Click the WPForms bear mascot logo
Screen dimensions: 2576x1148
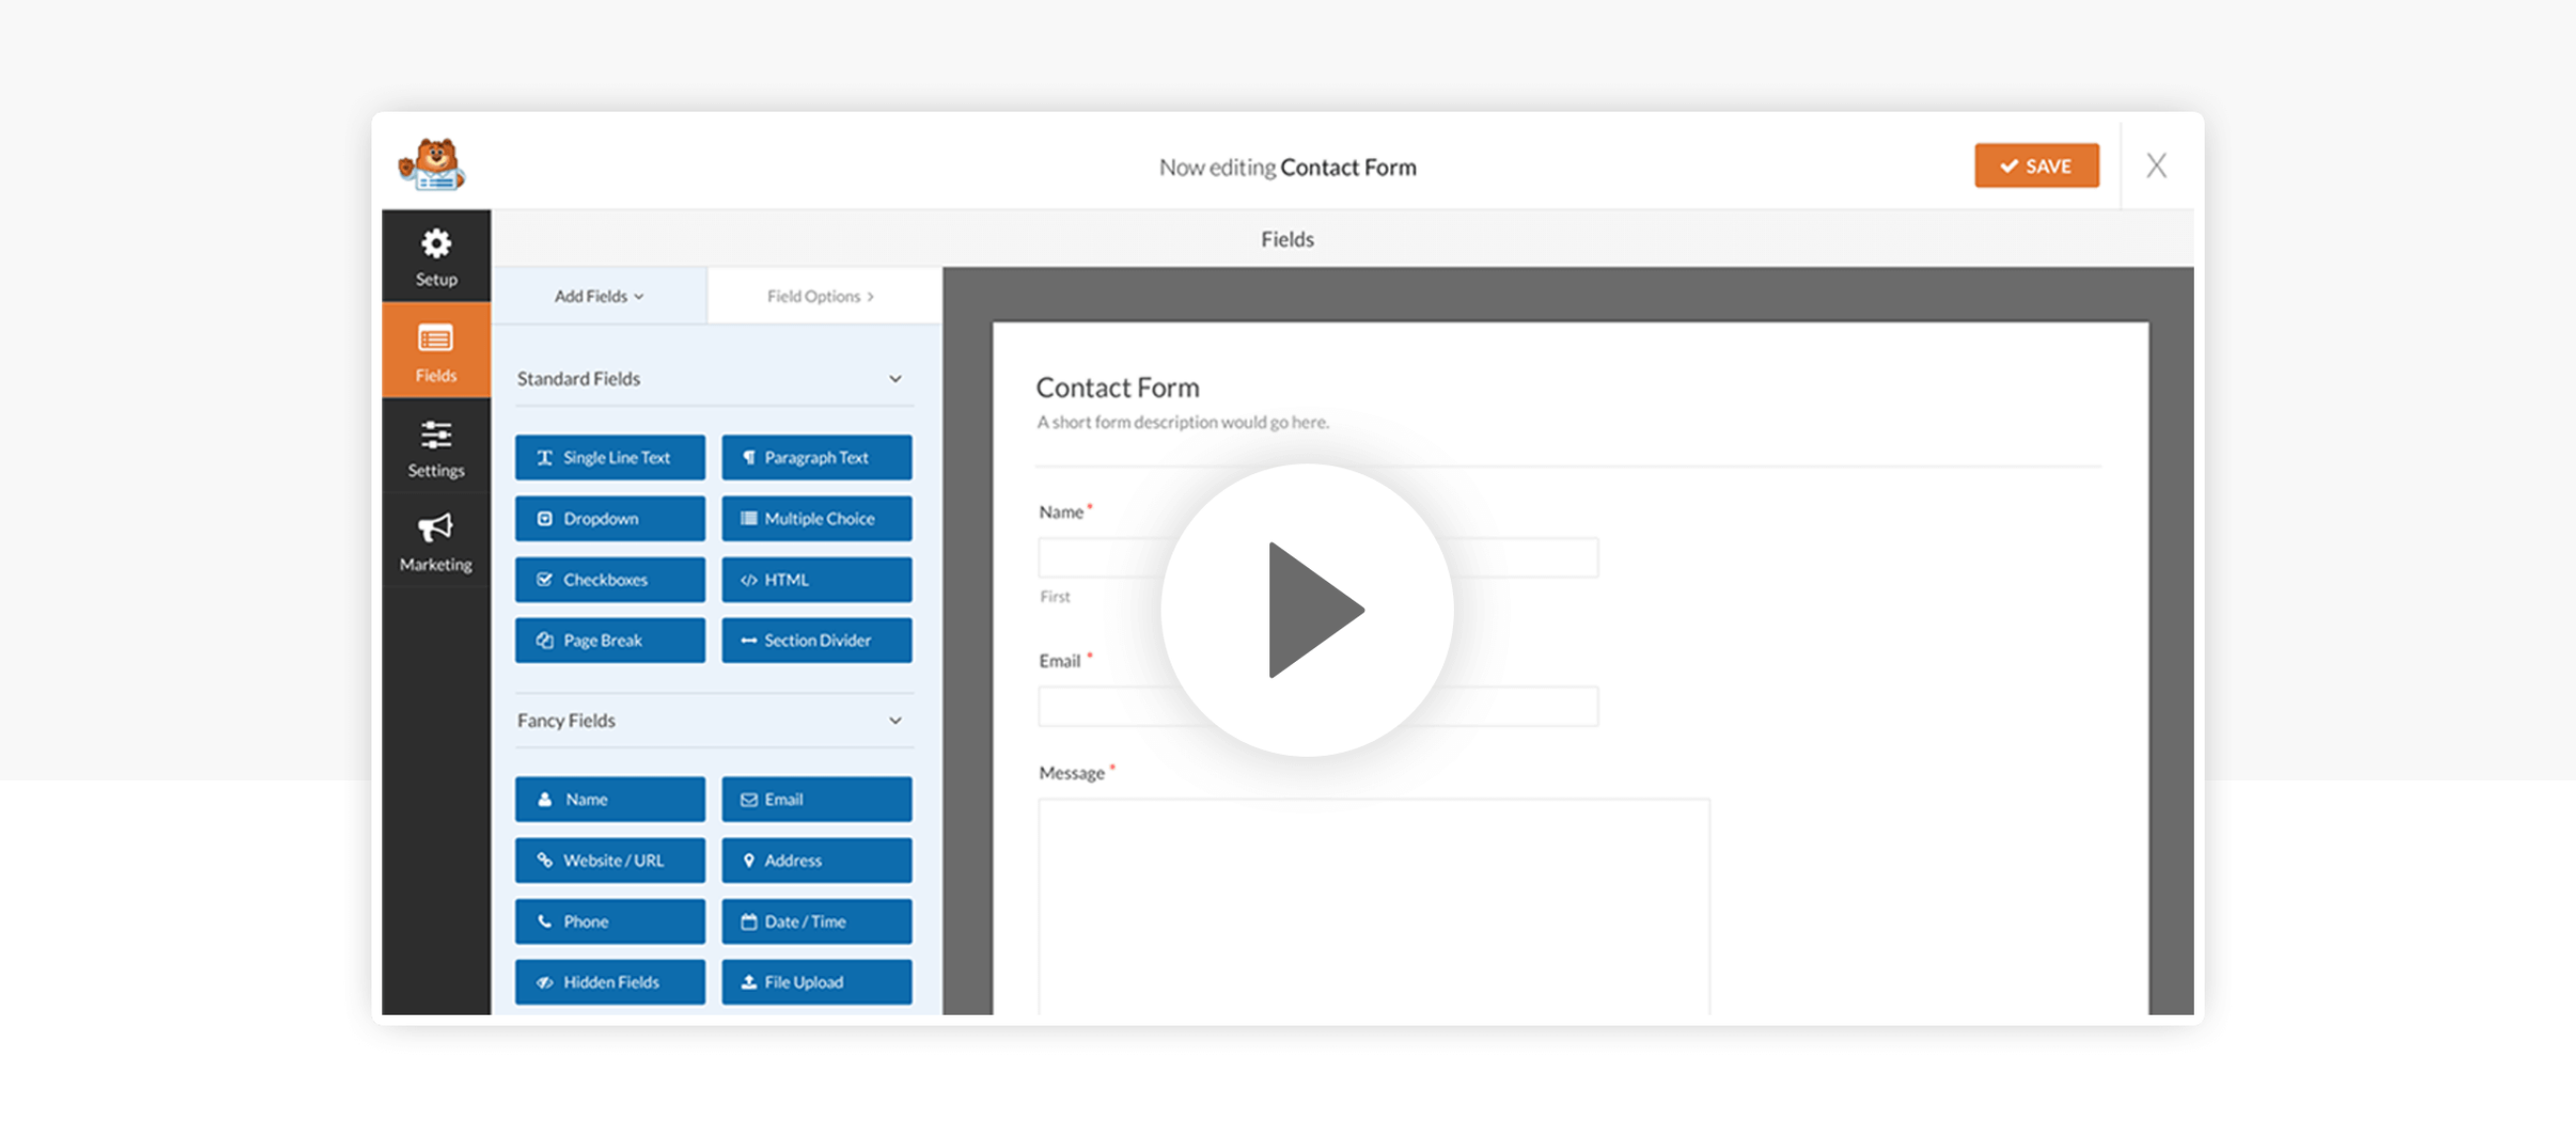click(x=432, y=165)
